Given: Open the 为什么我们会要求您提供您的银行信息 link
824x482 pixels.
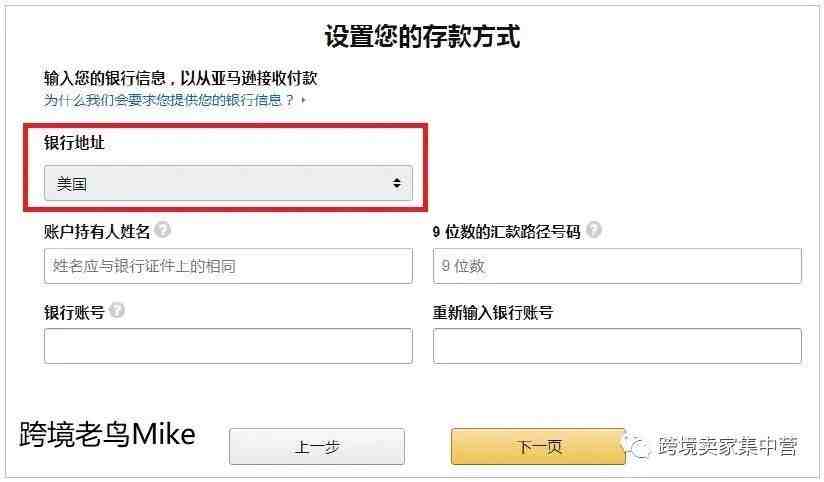Looking at the screenshot, I should 169,100.
